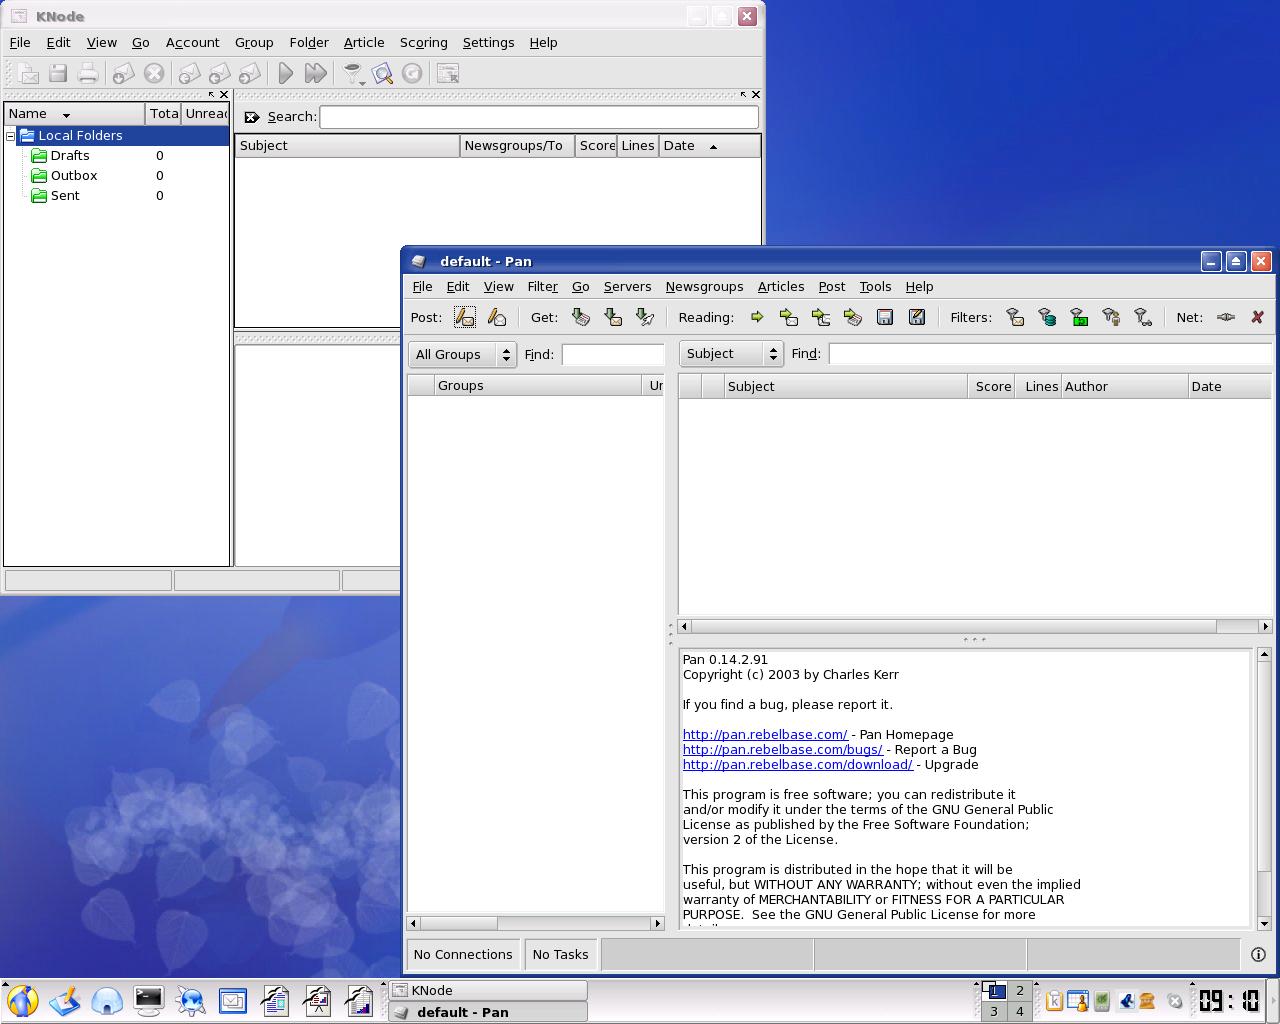Click round Stop/Cancel icon in KNode toolbar
Viewport: 1280px width, 1024px height.
coord(154,73)
